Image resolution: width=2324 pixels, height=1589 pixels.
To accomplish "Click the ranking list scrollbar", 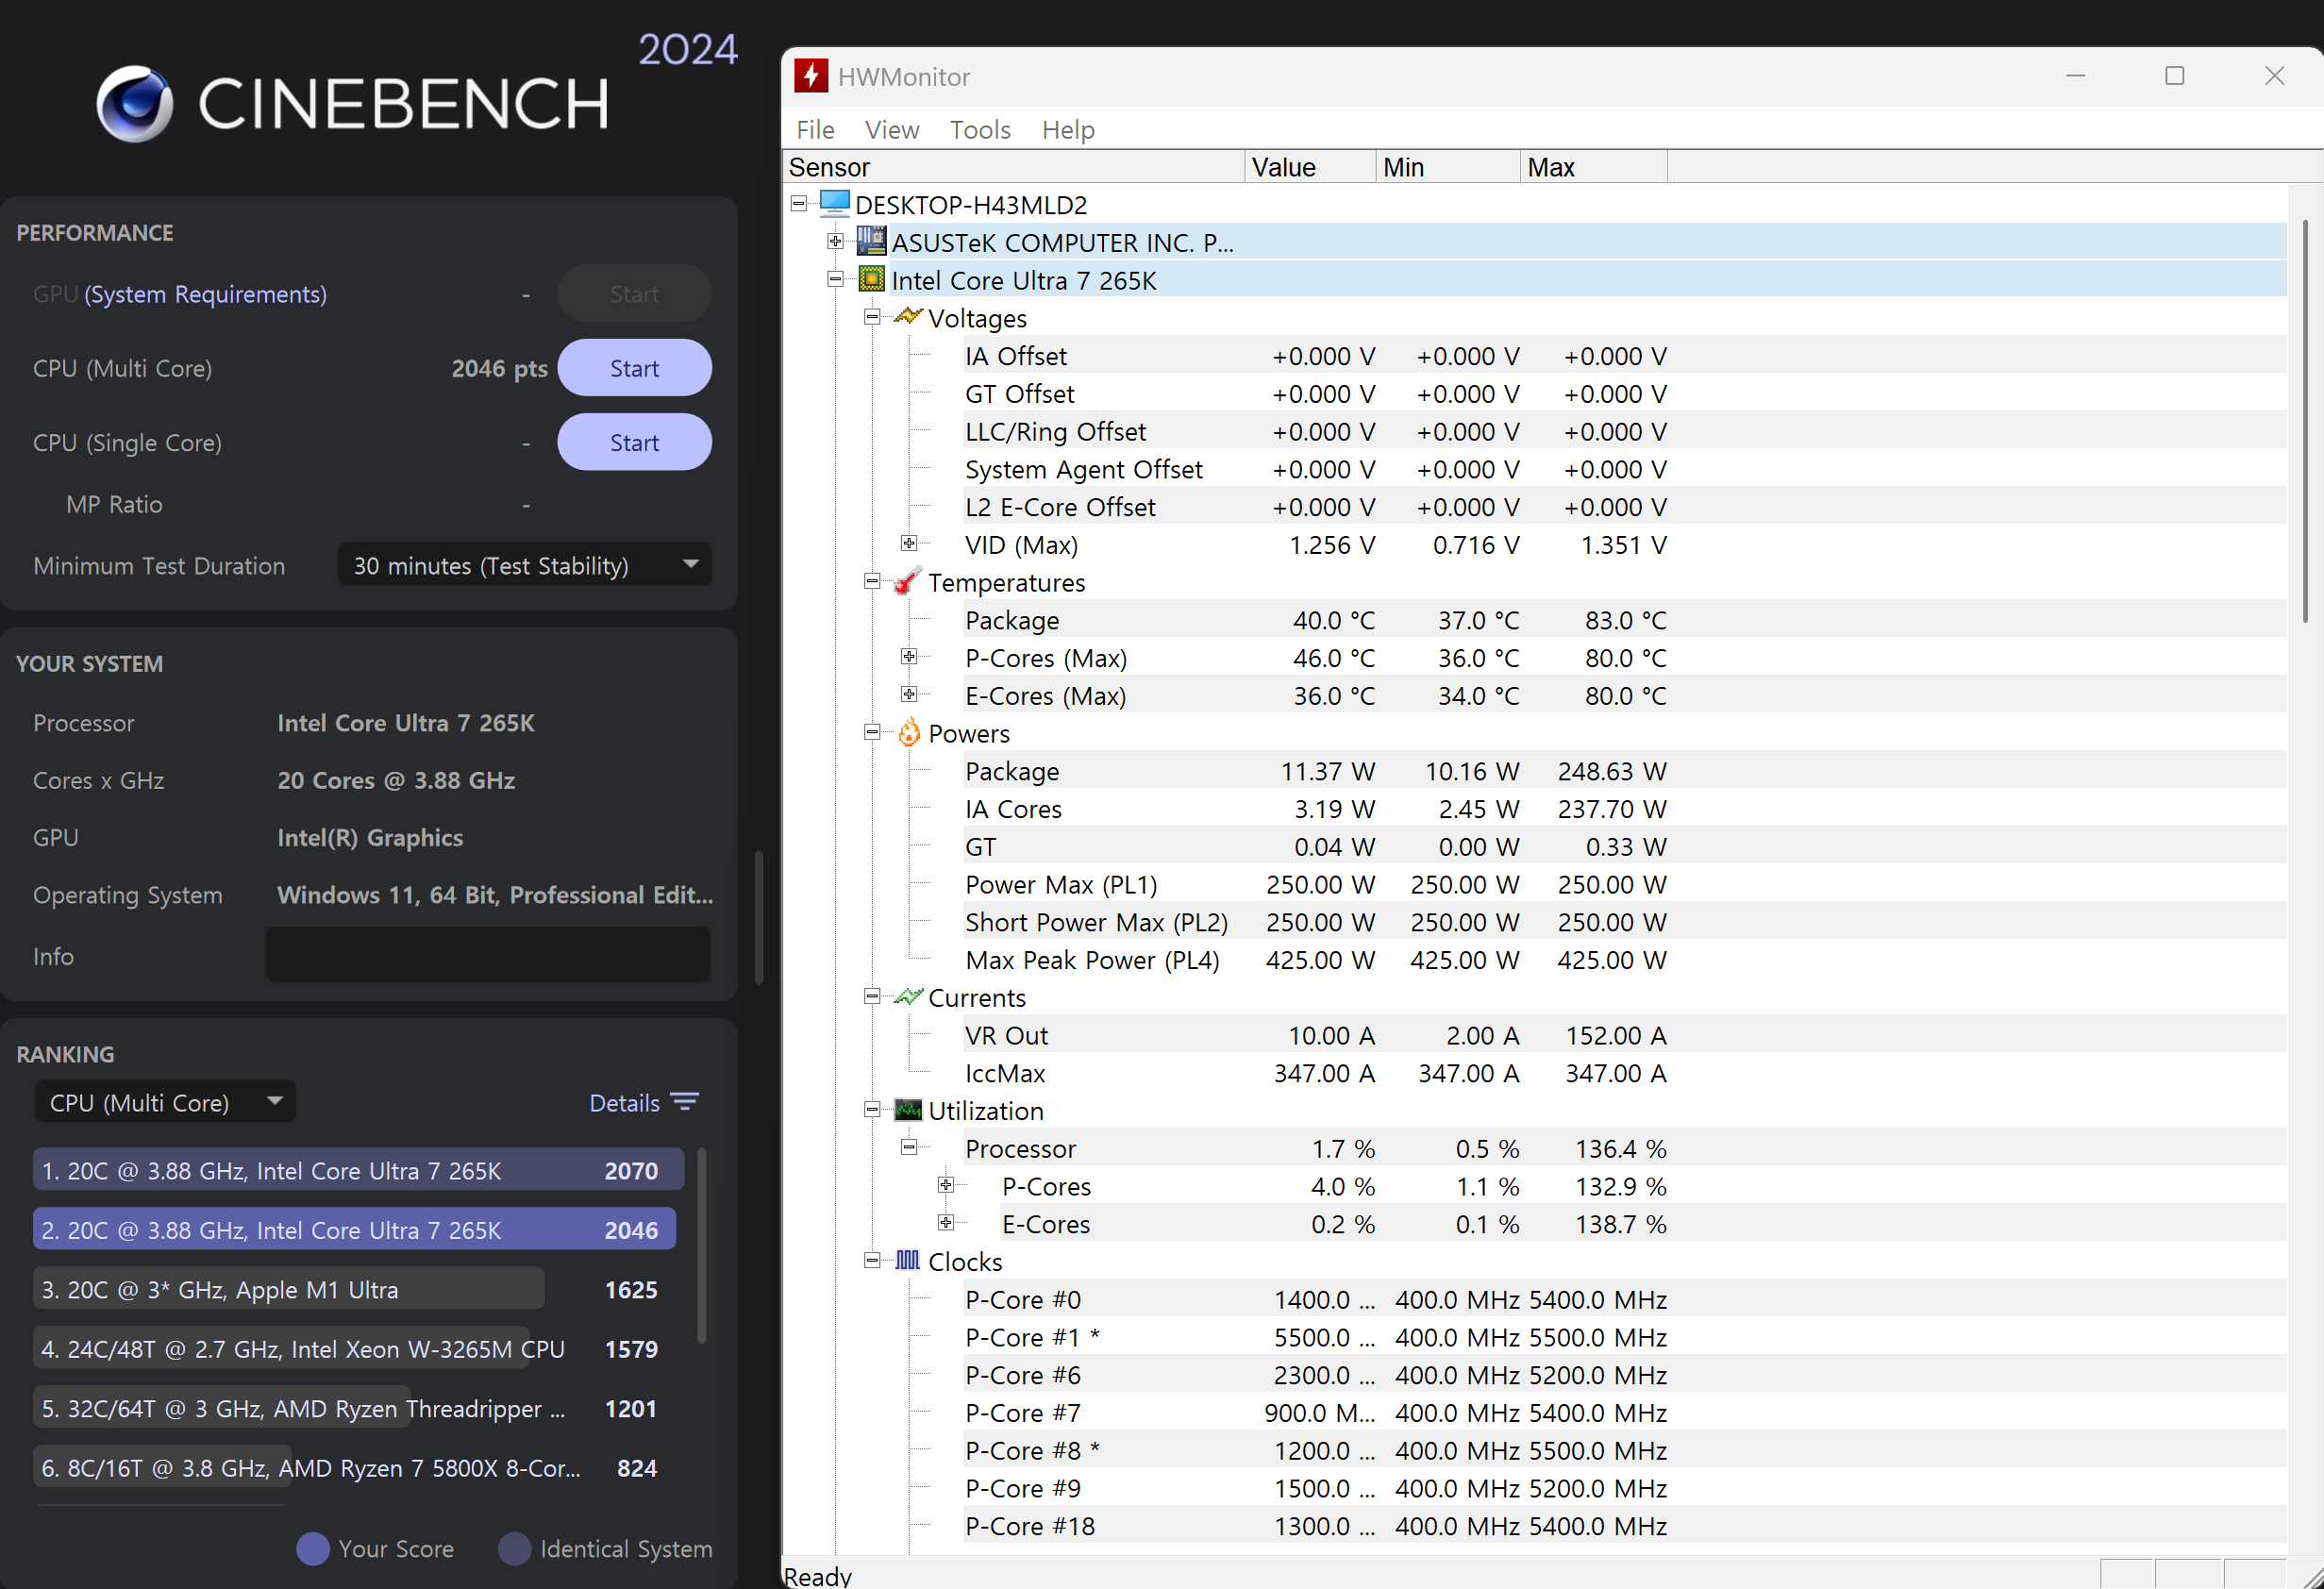I will tap(702, 1245).
